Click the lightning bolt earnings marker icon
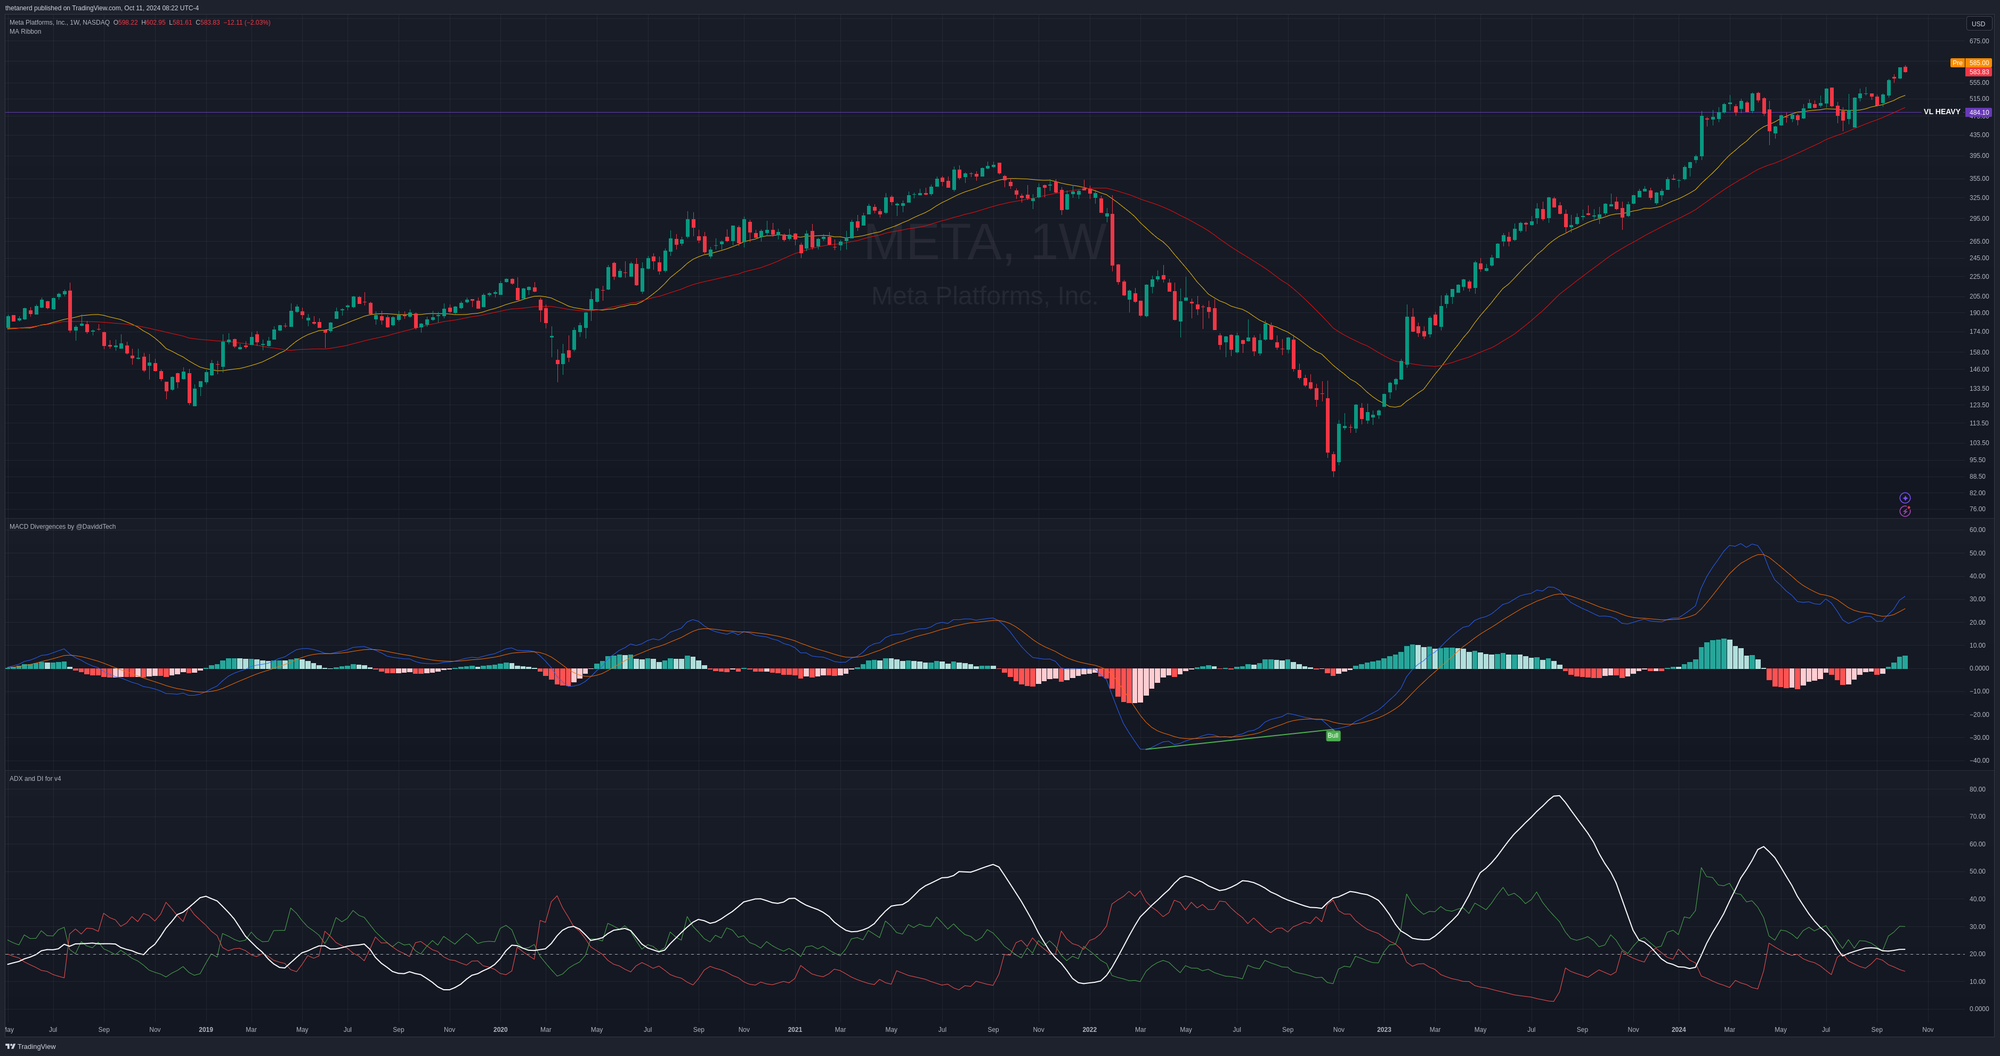The height and width of the screenshot is (1056, 2000). tap(1905, 511)
